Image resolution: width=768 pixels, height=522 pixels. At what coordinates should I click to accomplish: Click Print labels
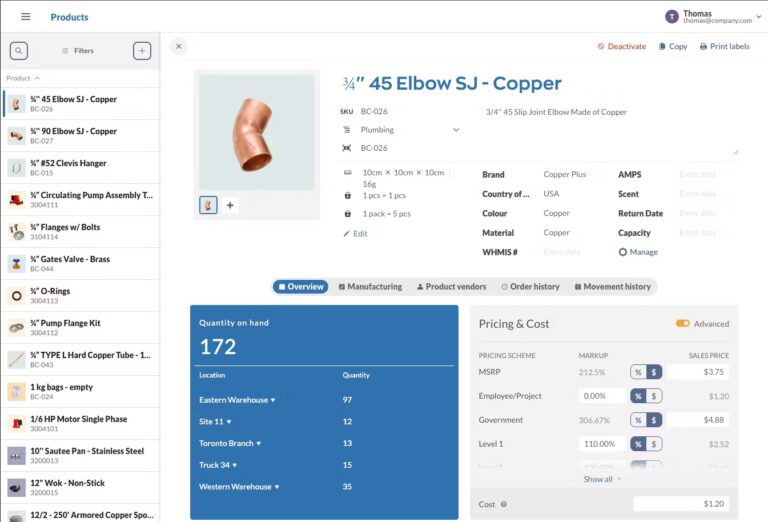724,46
